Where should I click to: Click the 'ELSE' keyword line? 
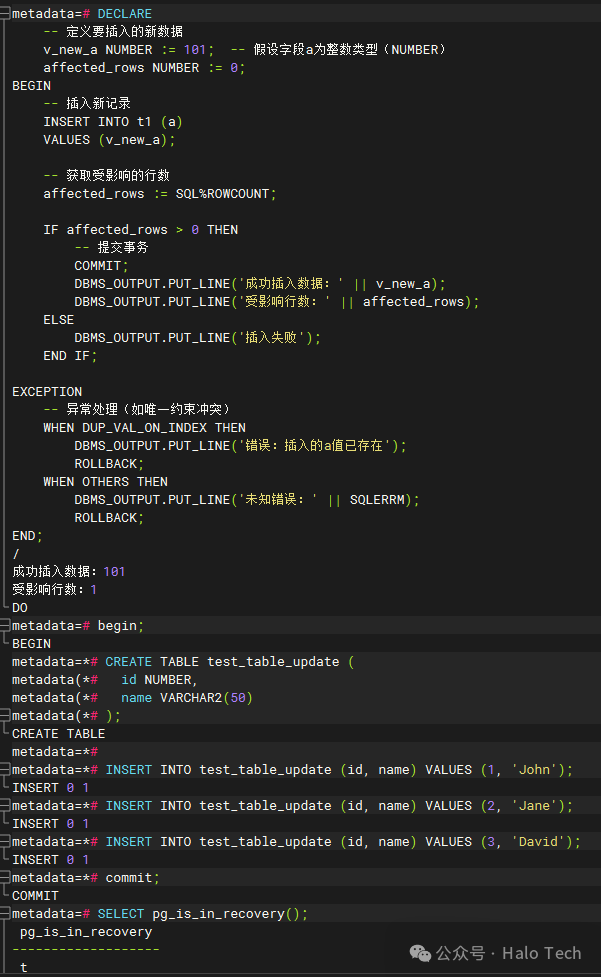point(59,320)
